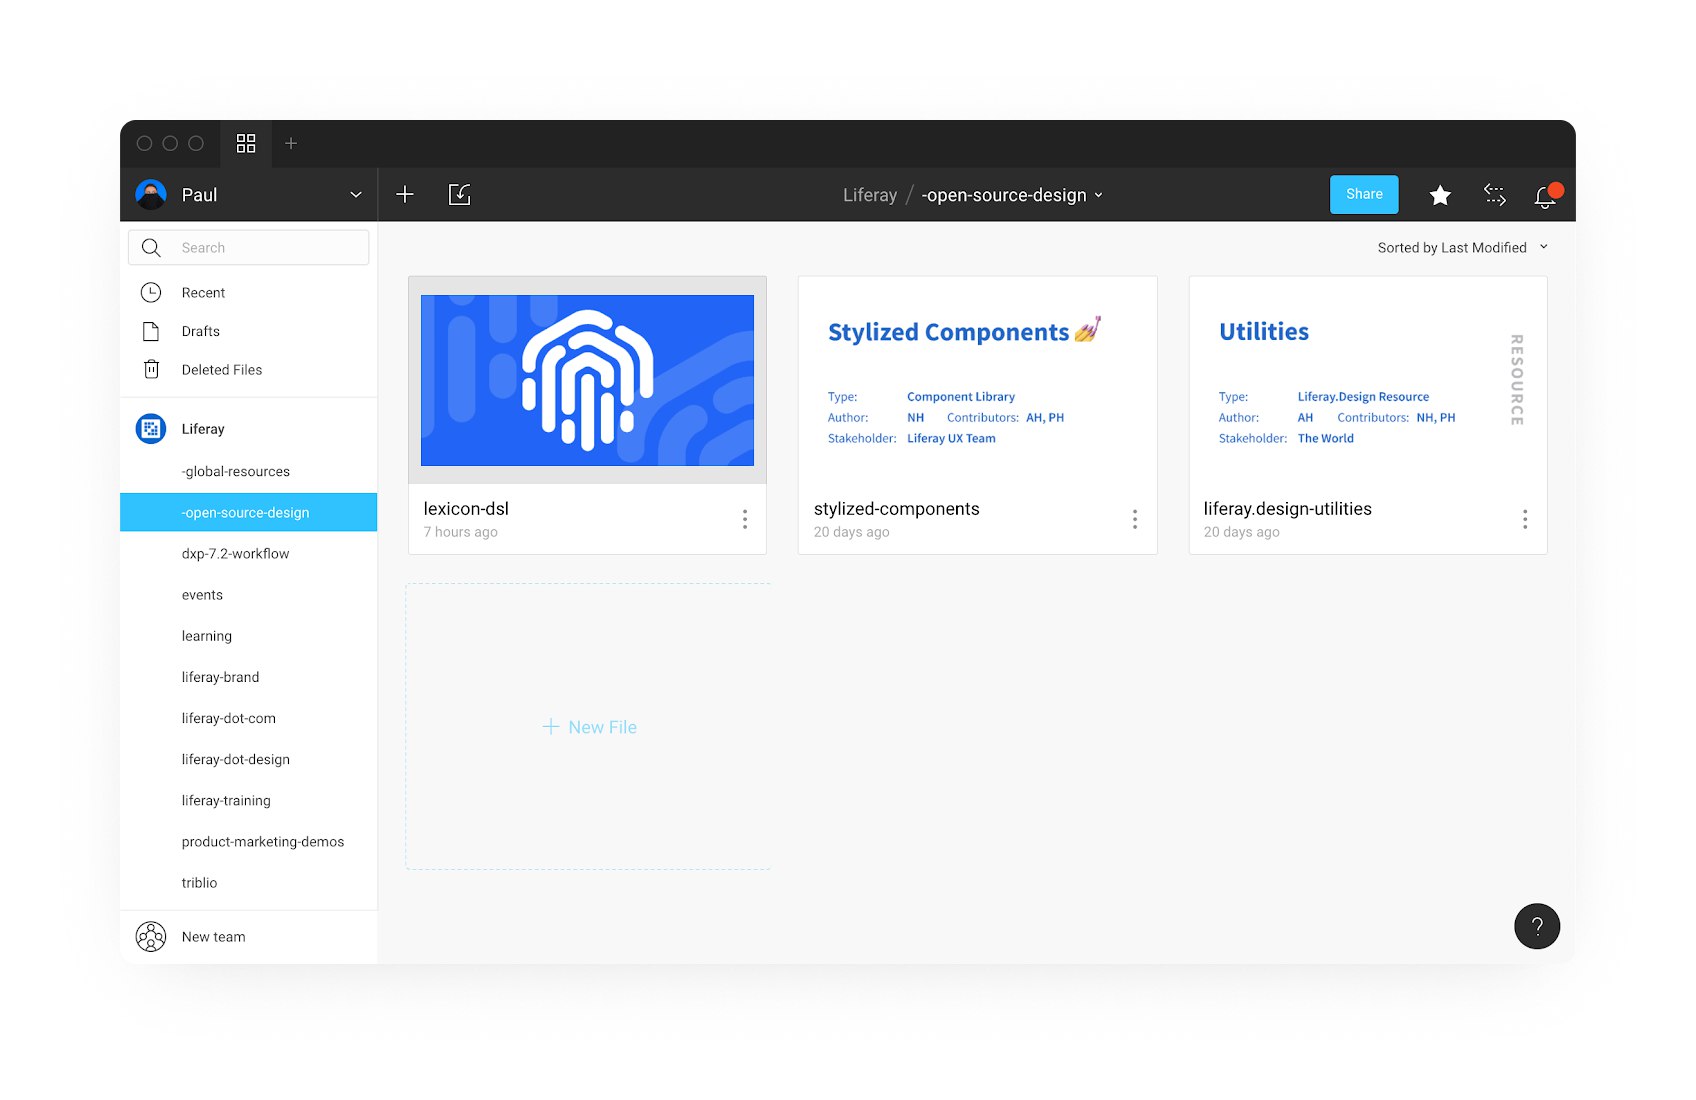
Task: Open more options for lexicon-dsl file
Action: click(745, 519)
